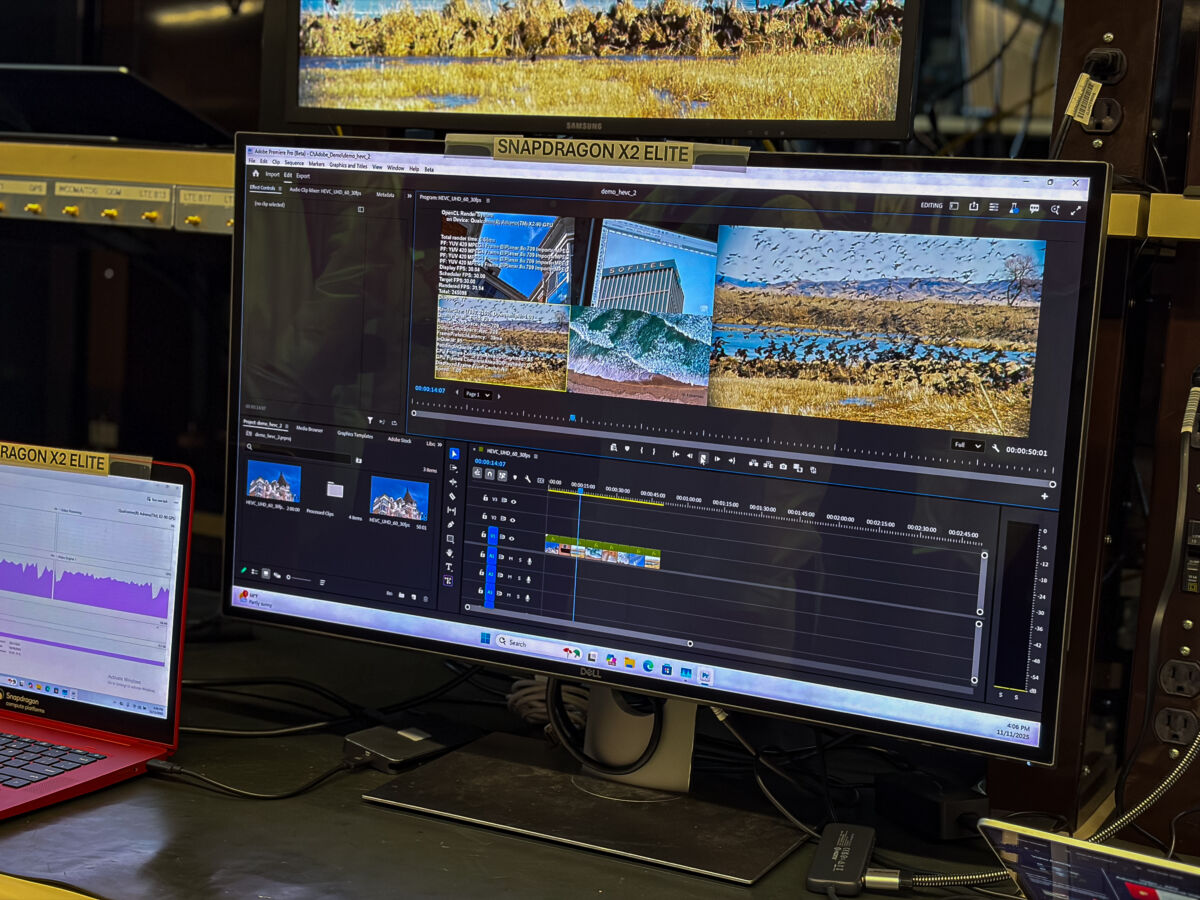
Task: Open the Program Monitor wrench settings
Action: (995, 449)
